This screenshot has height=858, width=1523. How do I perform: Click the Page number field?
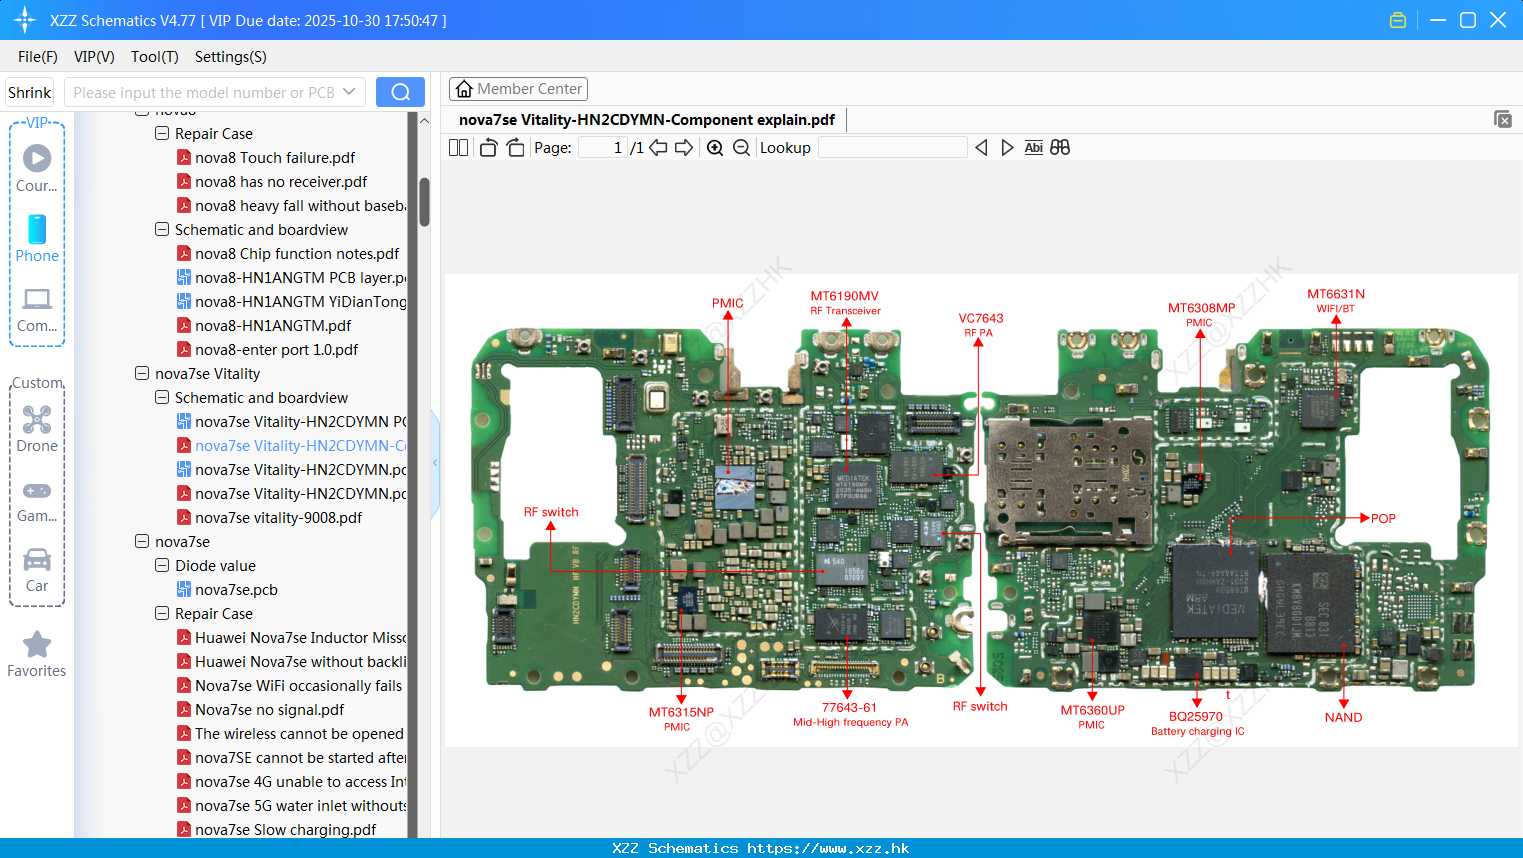tap(604, 147)
